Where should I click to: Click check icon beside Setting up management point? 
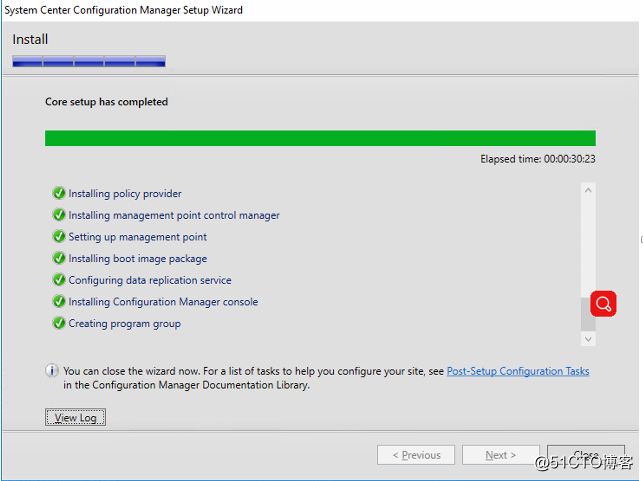59,236
